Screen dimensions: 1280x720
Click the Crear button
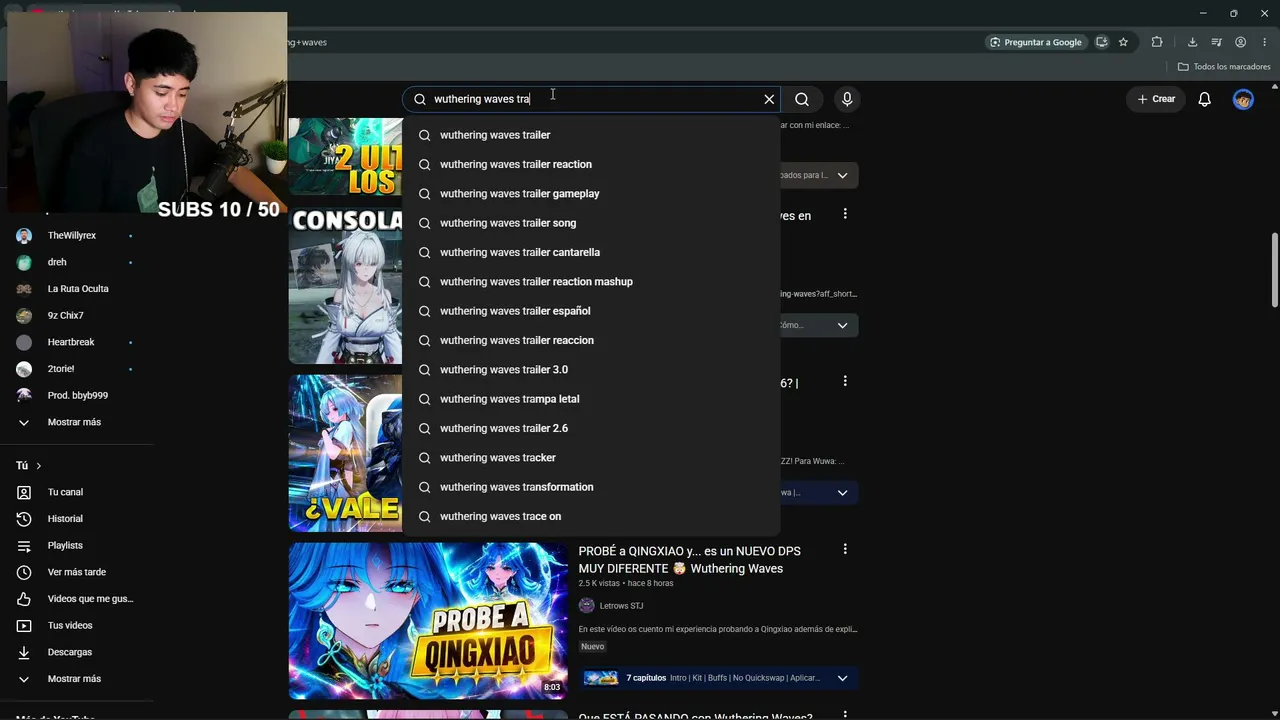coord(1156,99)
